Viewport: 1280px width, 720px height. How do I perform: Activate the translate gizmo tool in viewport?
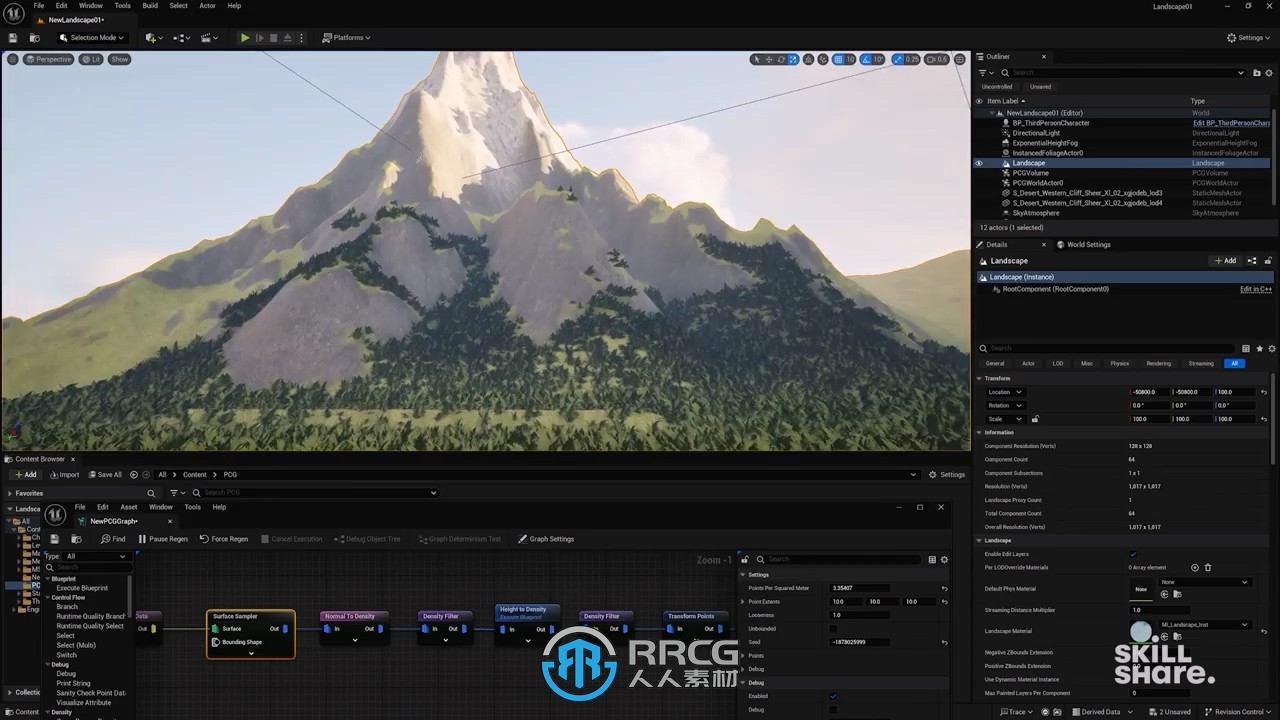pyautogui.click(x=769, y=59)
